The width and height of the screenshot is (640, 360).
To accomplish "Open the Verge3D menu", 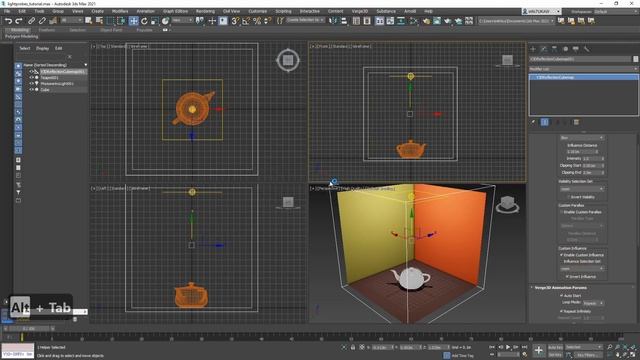I will 360,11.
